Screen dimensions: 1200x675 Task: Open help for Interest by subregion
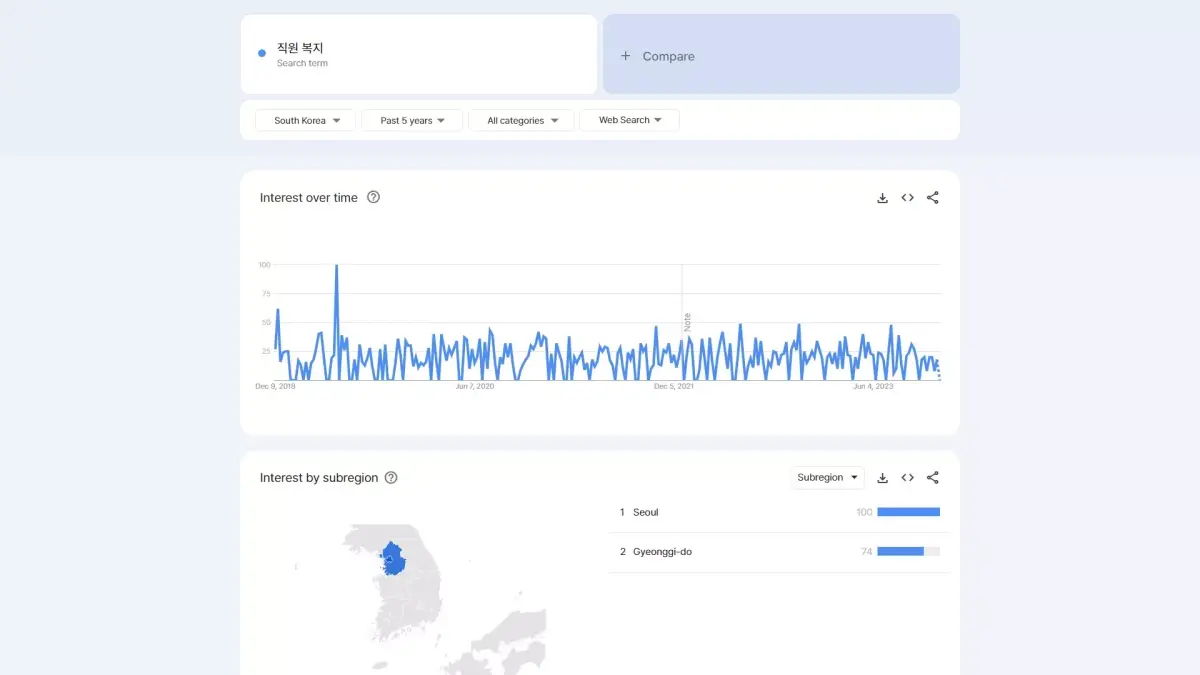click(x=391, y=478)
